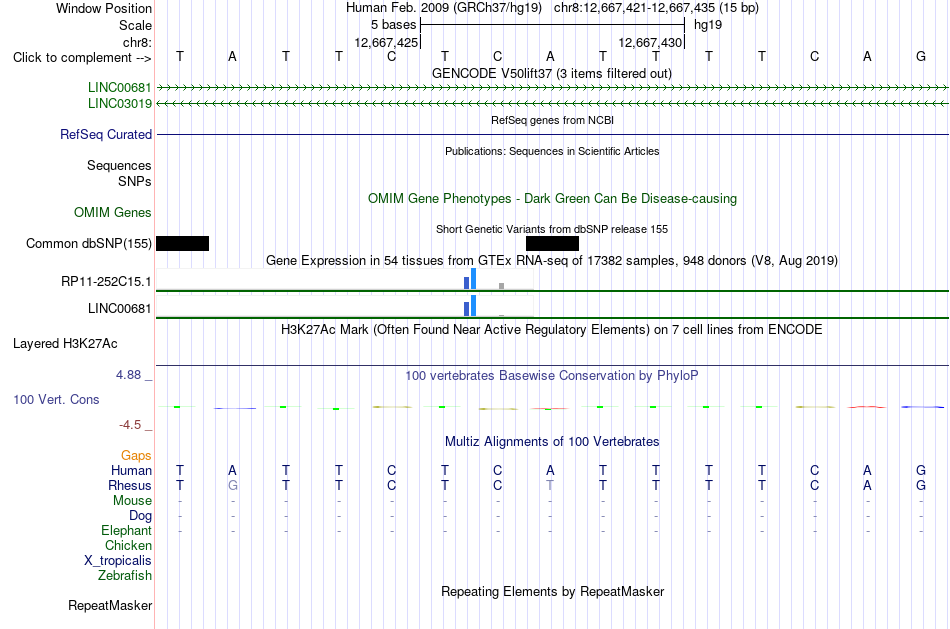This screenshot has width=950, height=629.
Task: Click the LINC00681 GTEx expression label
Action: 119,308
